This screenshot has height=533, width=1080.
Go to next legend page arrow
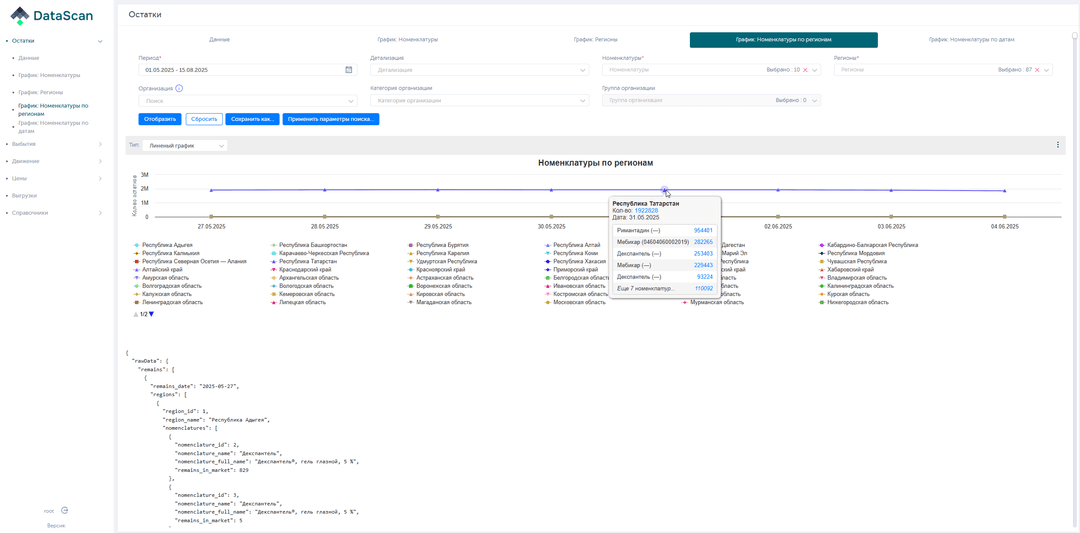(152, 314)
